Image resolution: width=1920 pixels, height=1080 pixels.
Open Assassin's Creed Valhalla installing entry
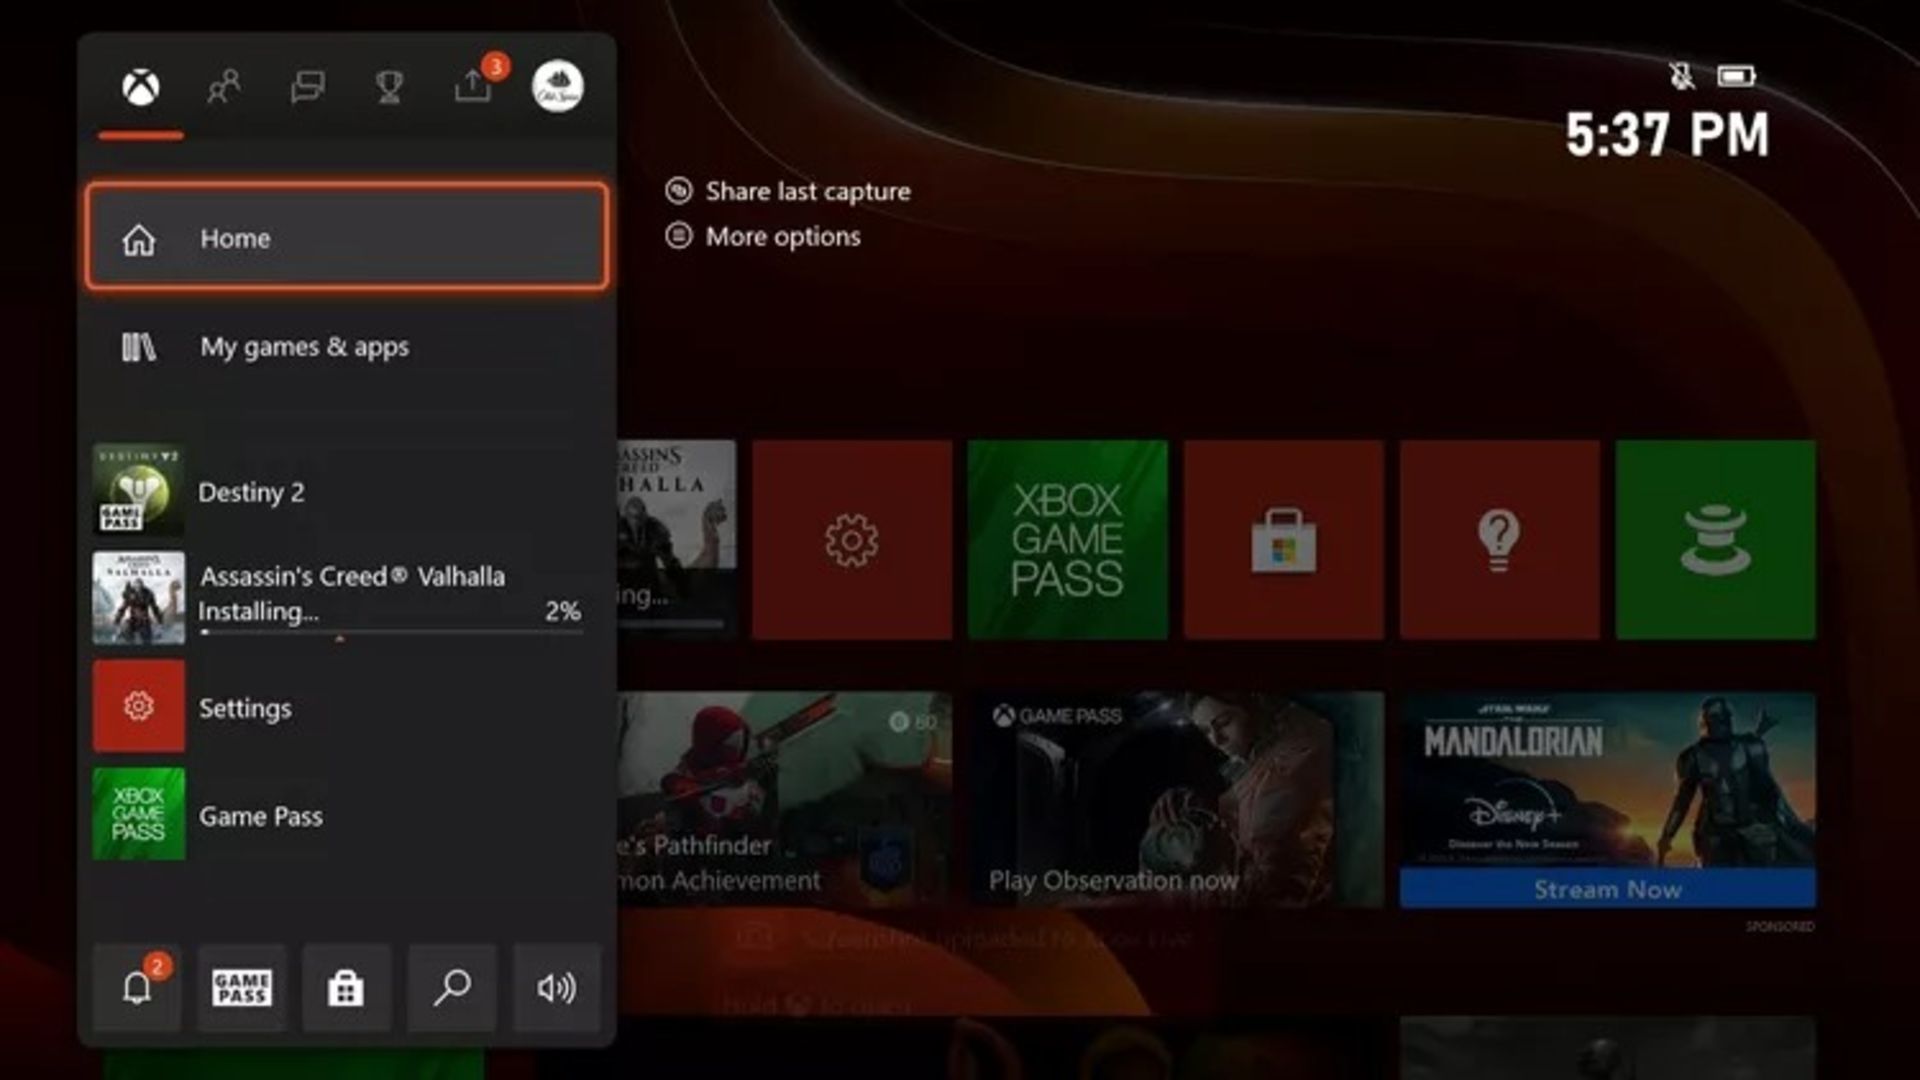coord(347,598)
